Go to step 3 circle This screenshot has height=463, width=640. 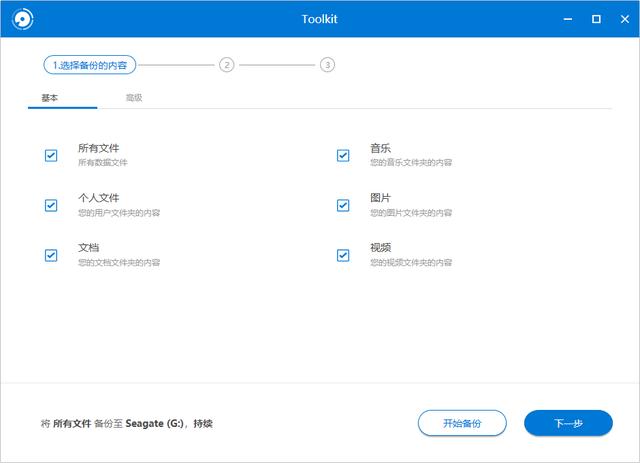click(327, 65)
